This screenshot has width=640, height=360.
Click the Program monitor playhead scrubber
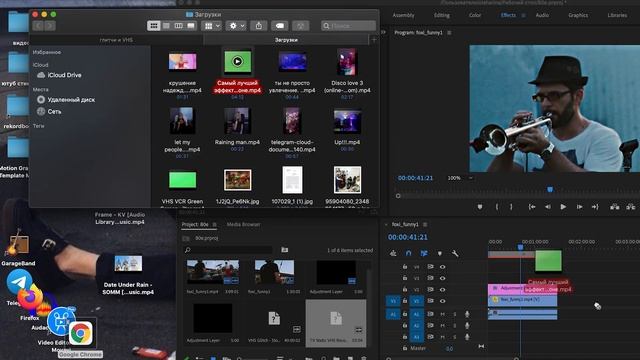(x=550, y=189)
